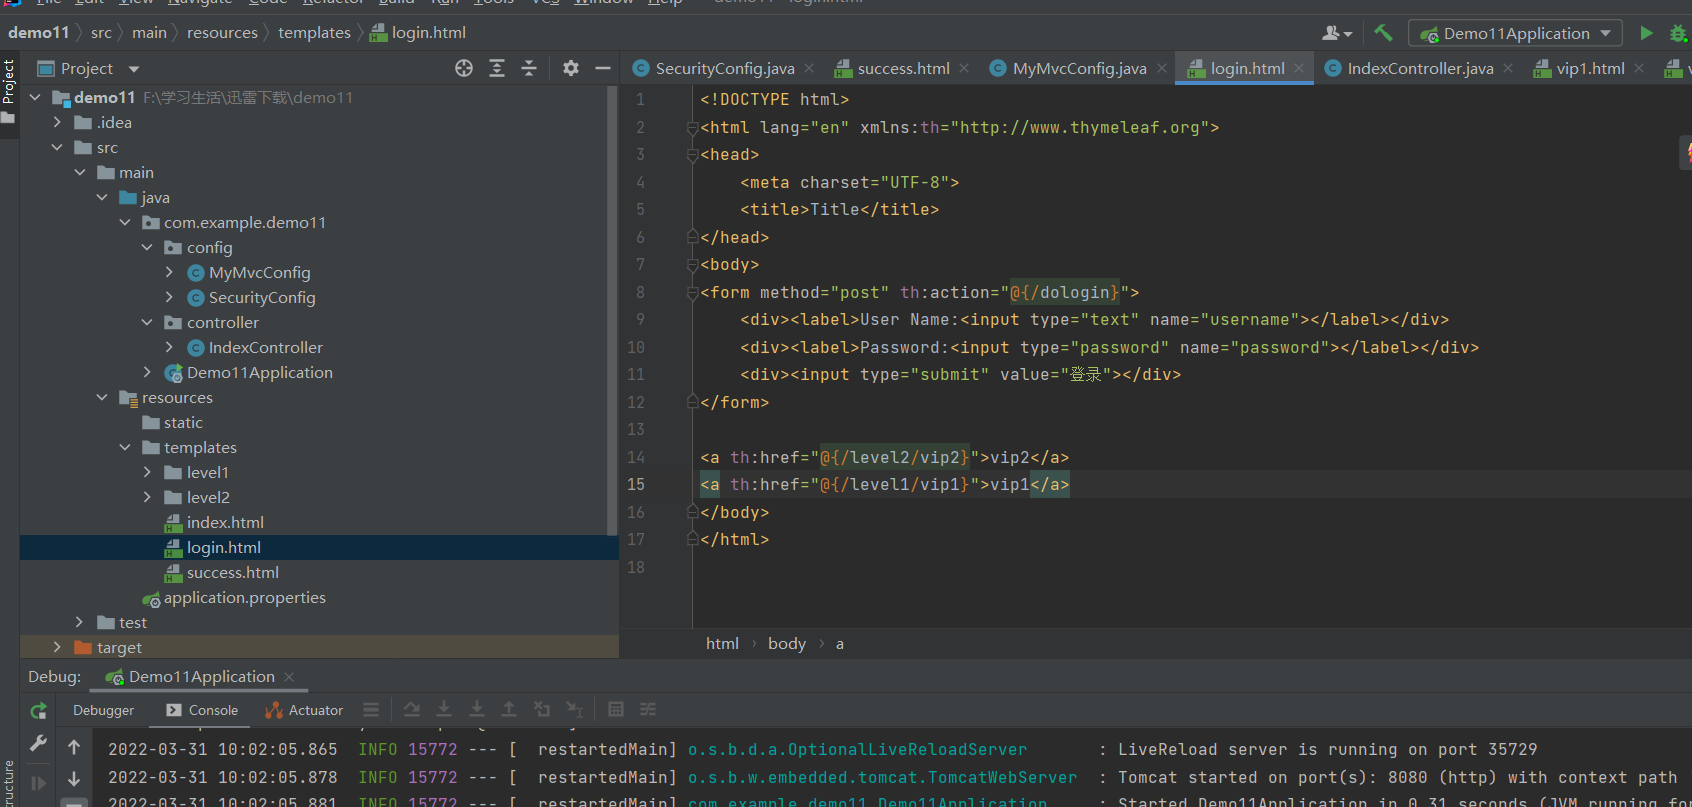Open the Console tab

(x=202, y=711)
